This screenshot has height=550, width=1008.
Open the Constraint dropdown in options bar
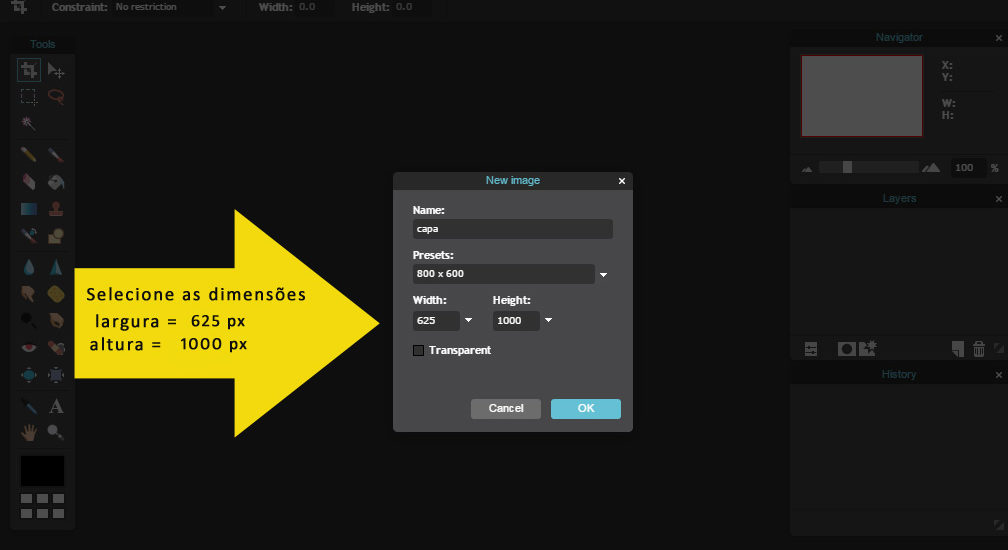[x=221, y=7]
